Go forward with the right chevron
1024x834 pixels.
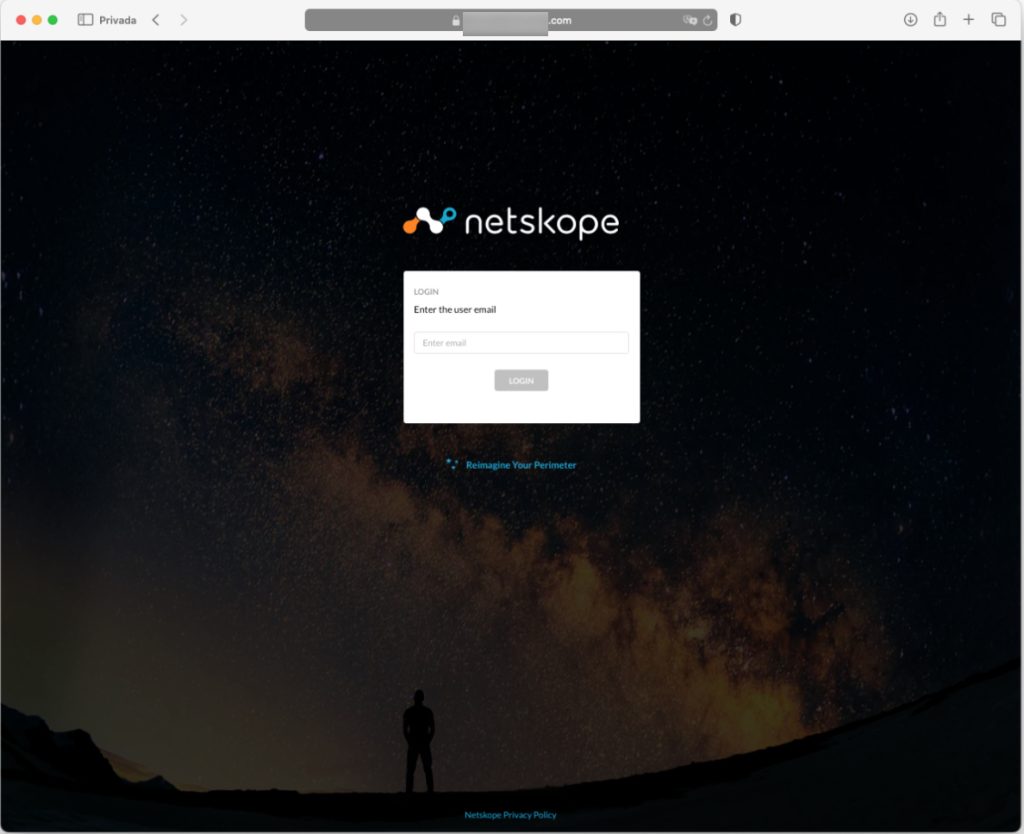click(184, 20)
